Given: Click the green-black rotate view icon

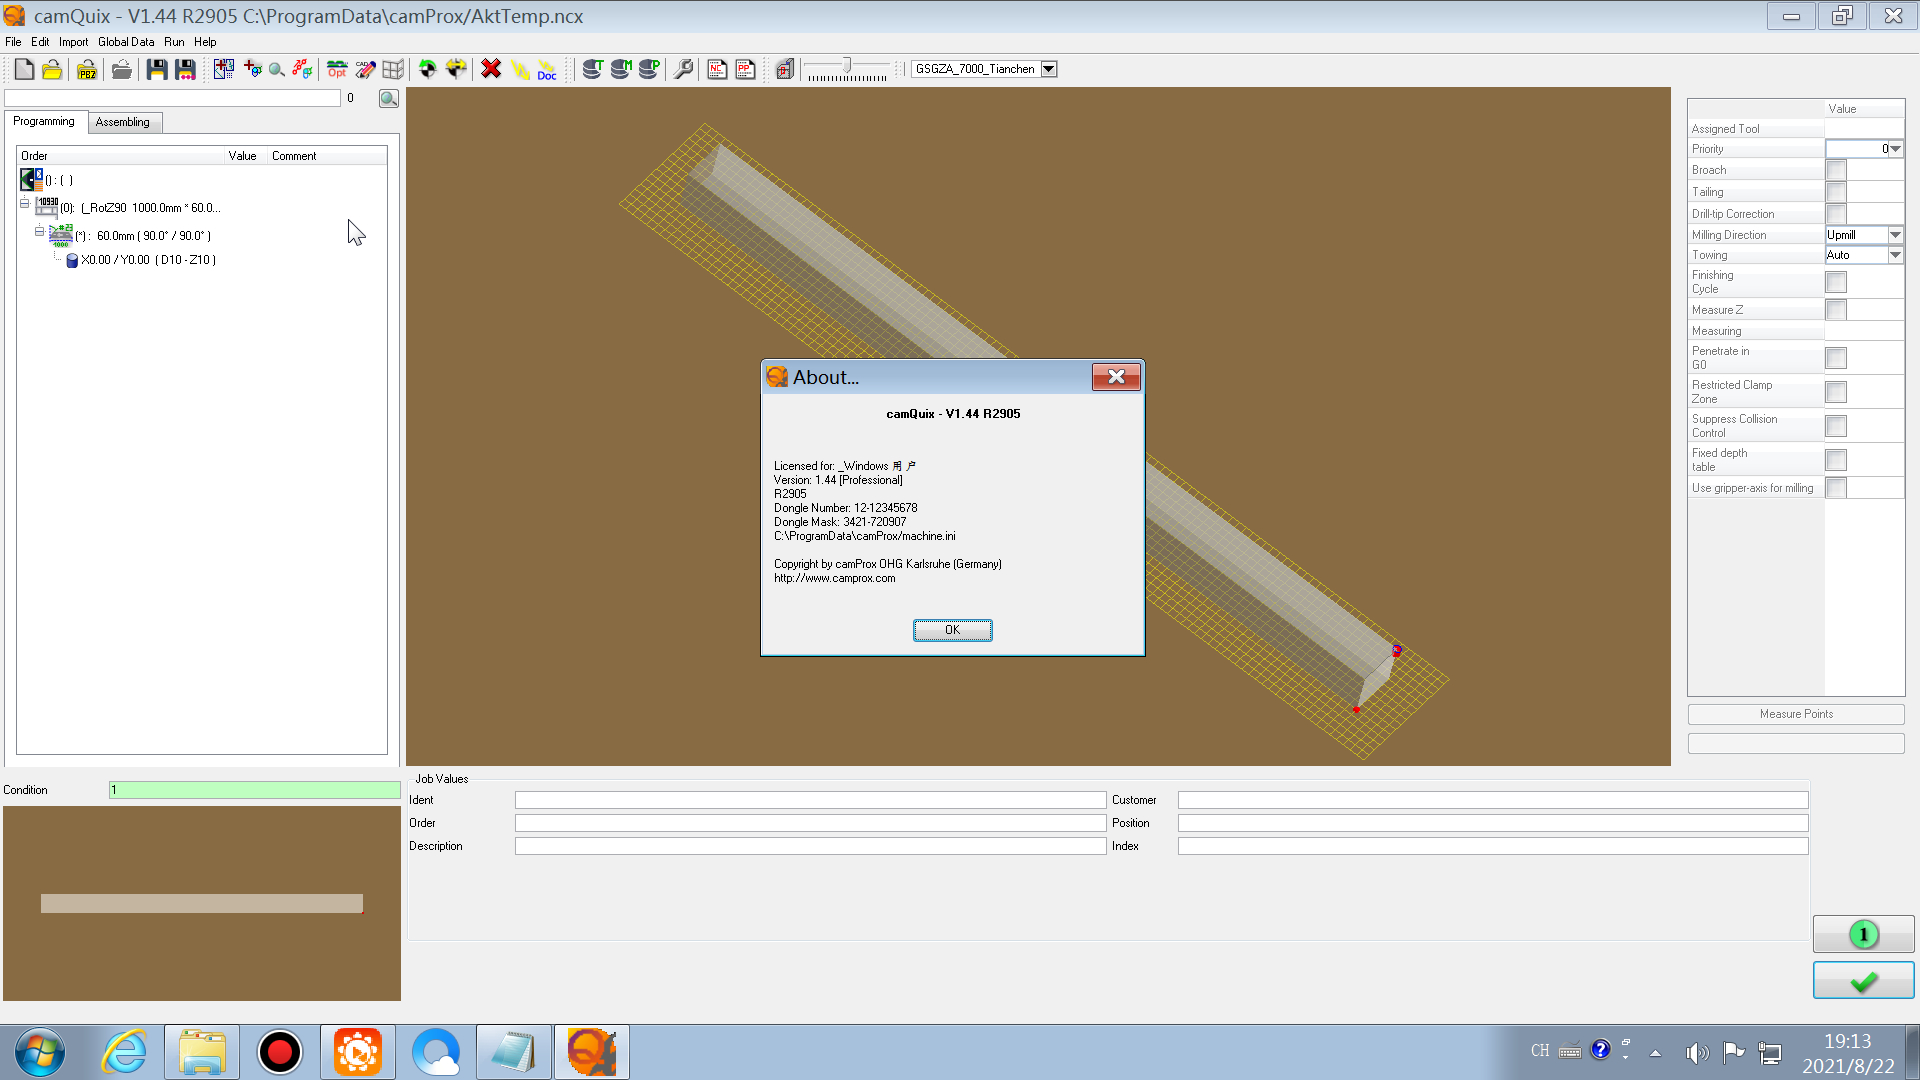Looking at the screenshot, I should click(x=428, y=69).
